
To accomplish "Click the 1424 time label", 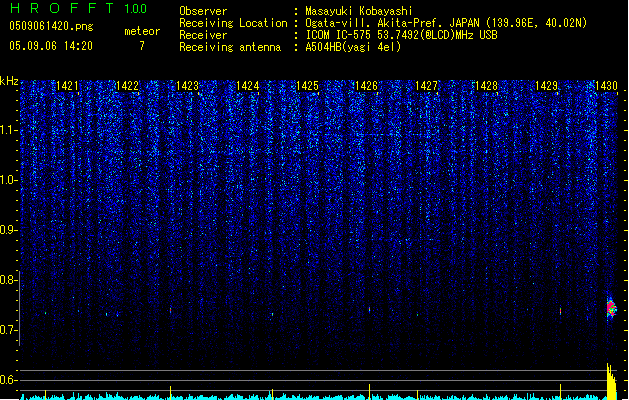I will click(x=248, y=86).
